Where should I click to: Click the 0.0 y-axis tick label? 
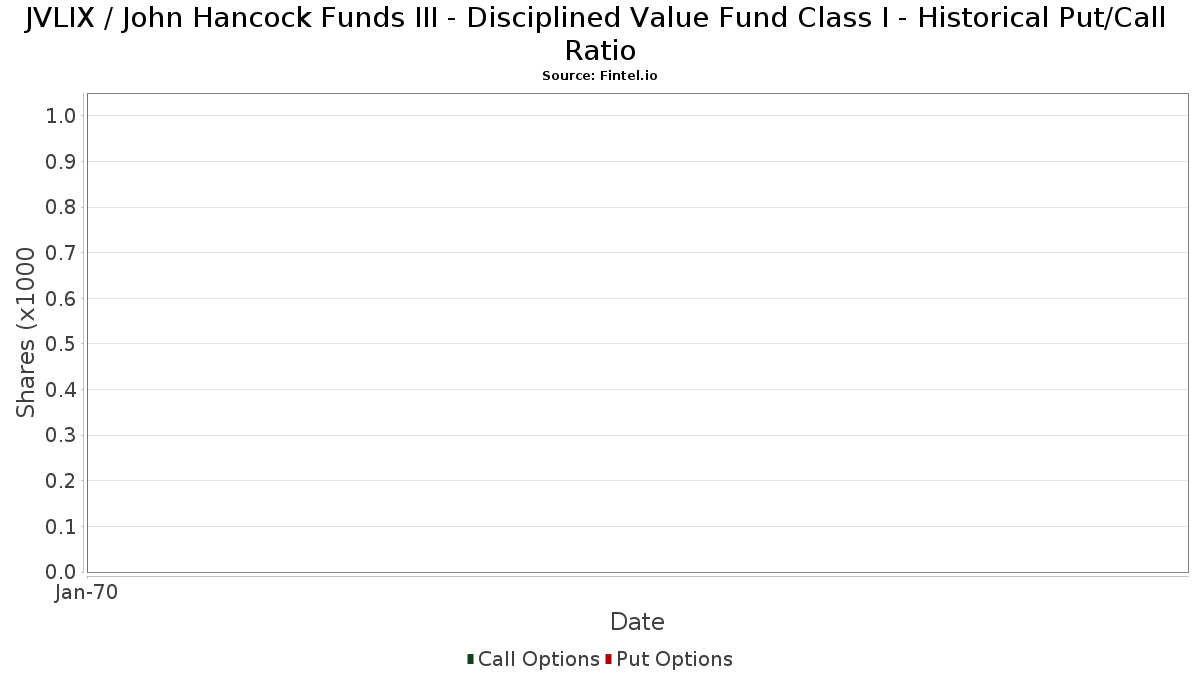61,572
